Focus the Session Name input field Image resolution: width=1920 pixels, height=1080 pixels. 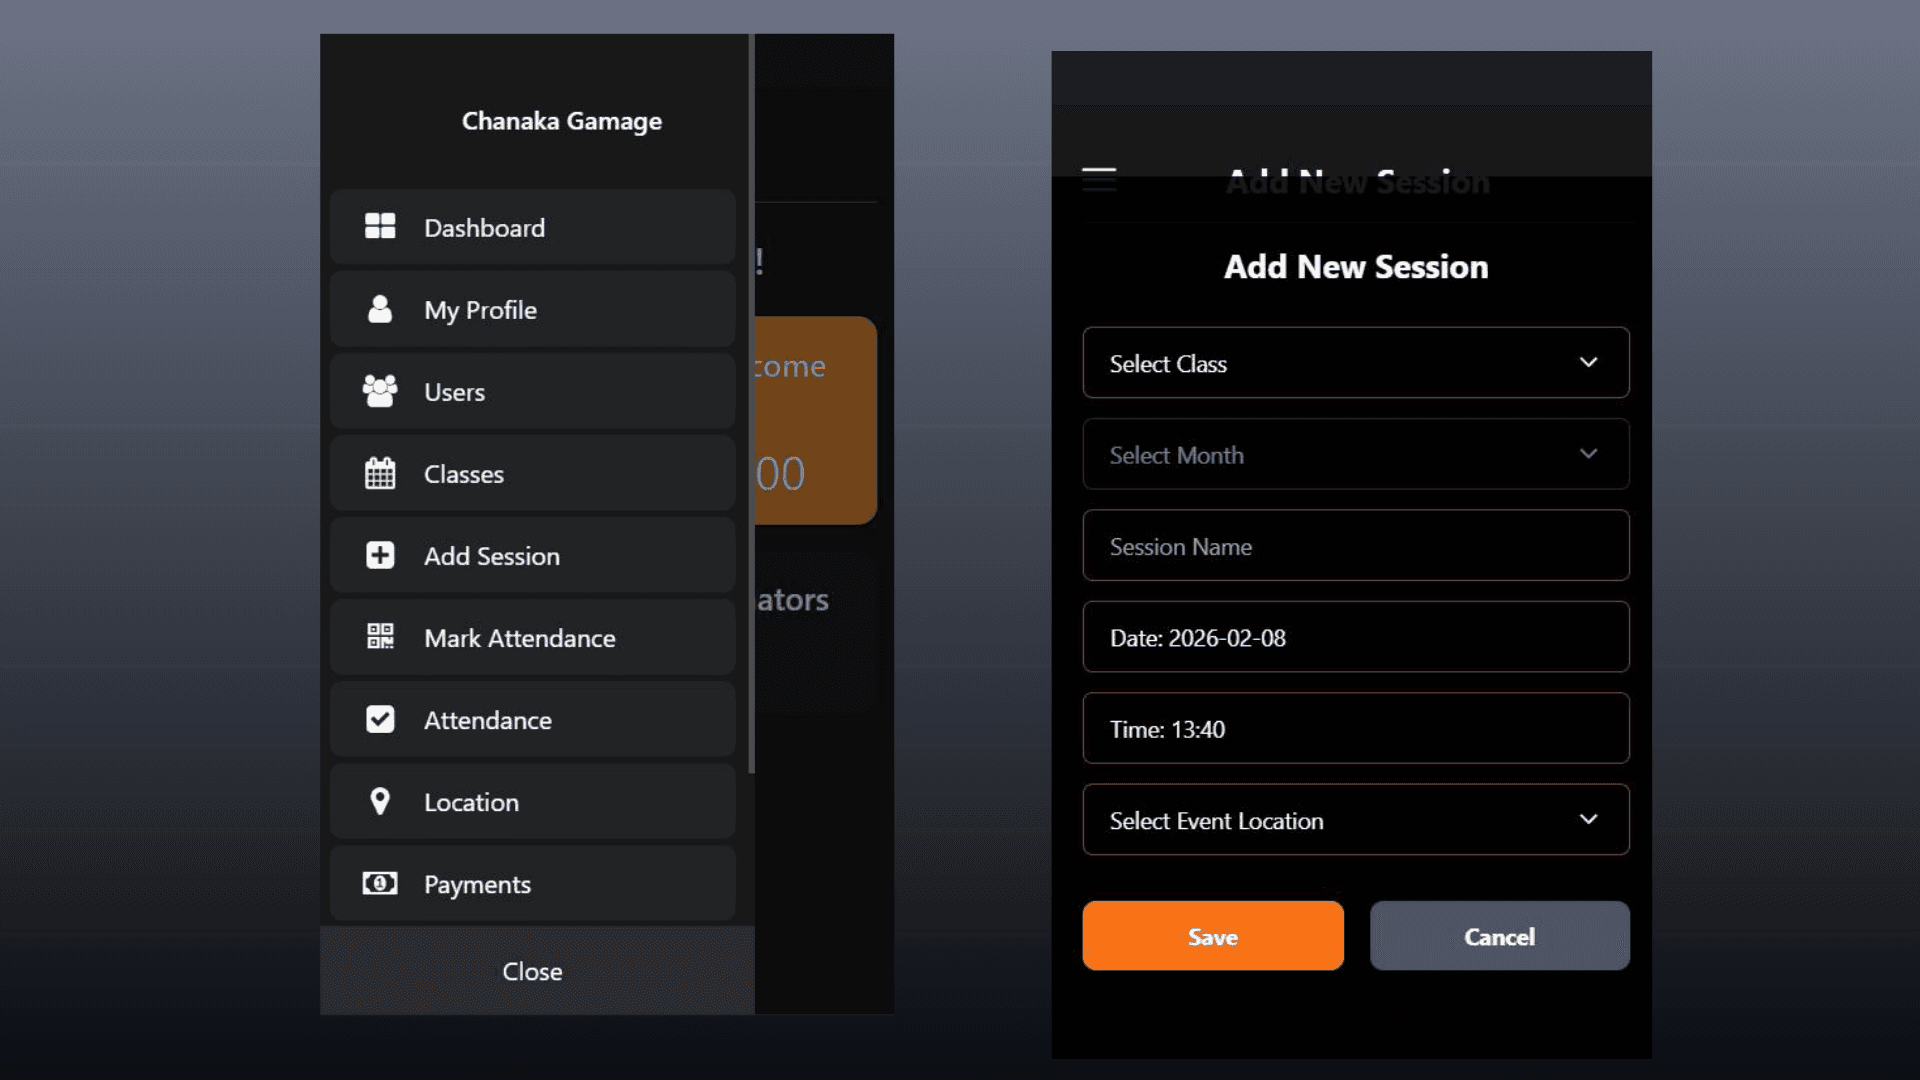click(1356, 546)
